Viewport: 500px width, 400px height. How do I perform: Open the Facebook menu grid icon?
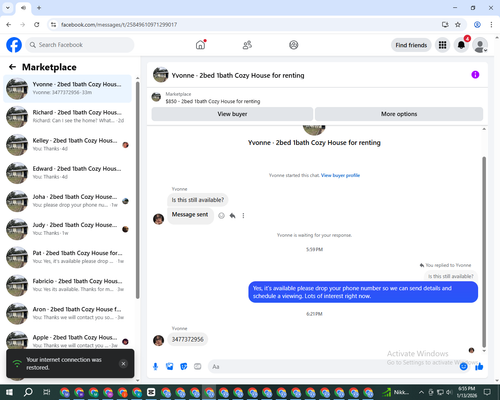click(x=442, y=45)
